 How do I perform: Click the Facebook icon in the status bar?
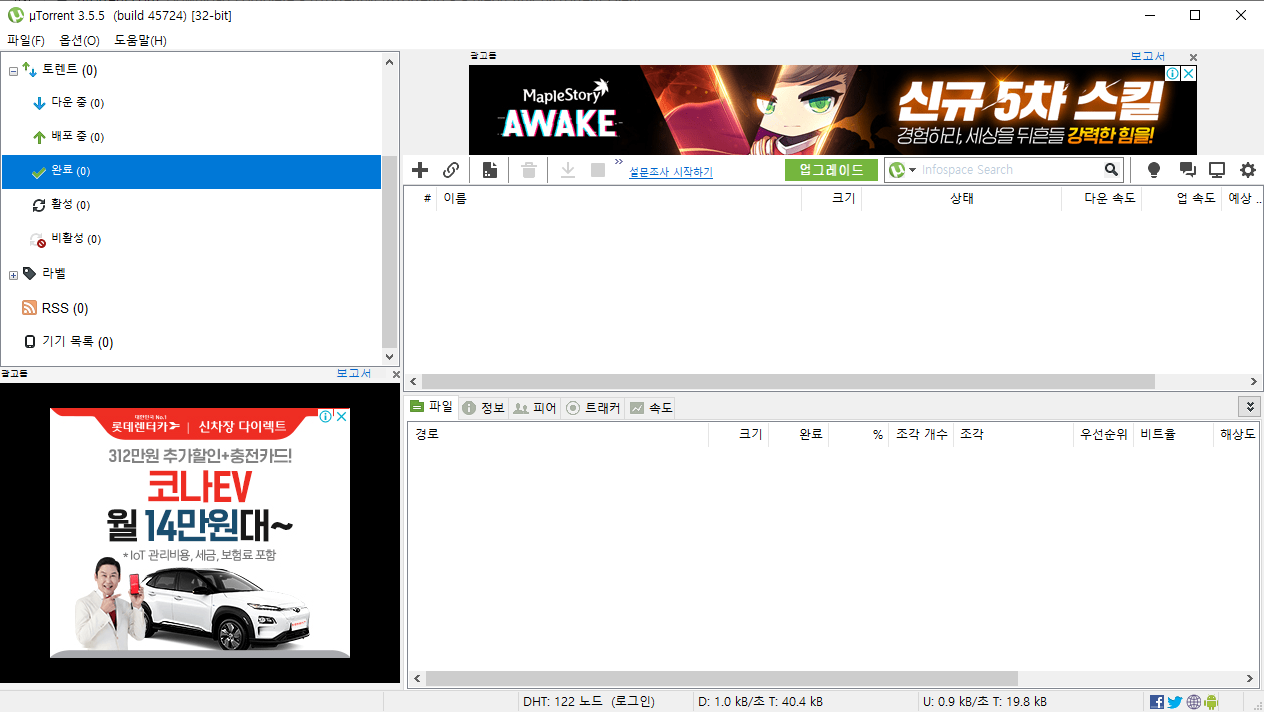[x=1157, y=702]
